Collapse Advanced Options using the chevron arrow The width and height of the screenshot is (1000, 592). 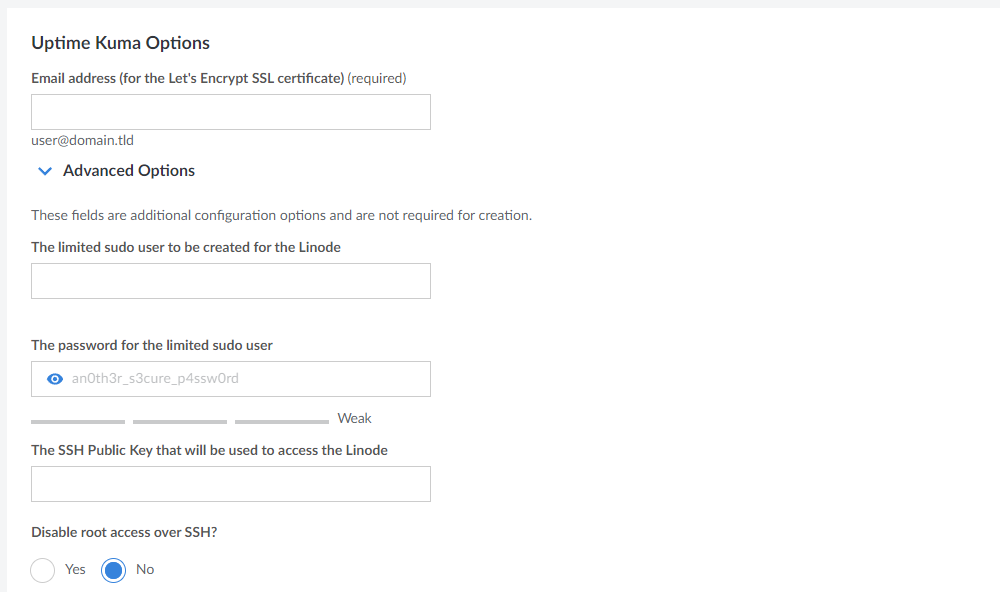(x=44, y=171)
